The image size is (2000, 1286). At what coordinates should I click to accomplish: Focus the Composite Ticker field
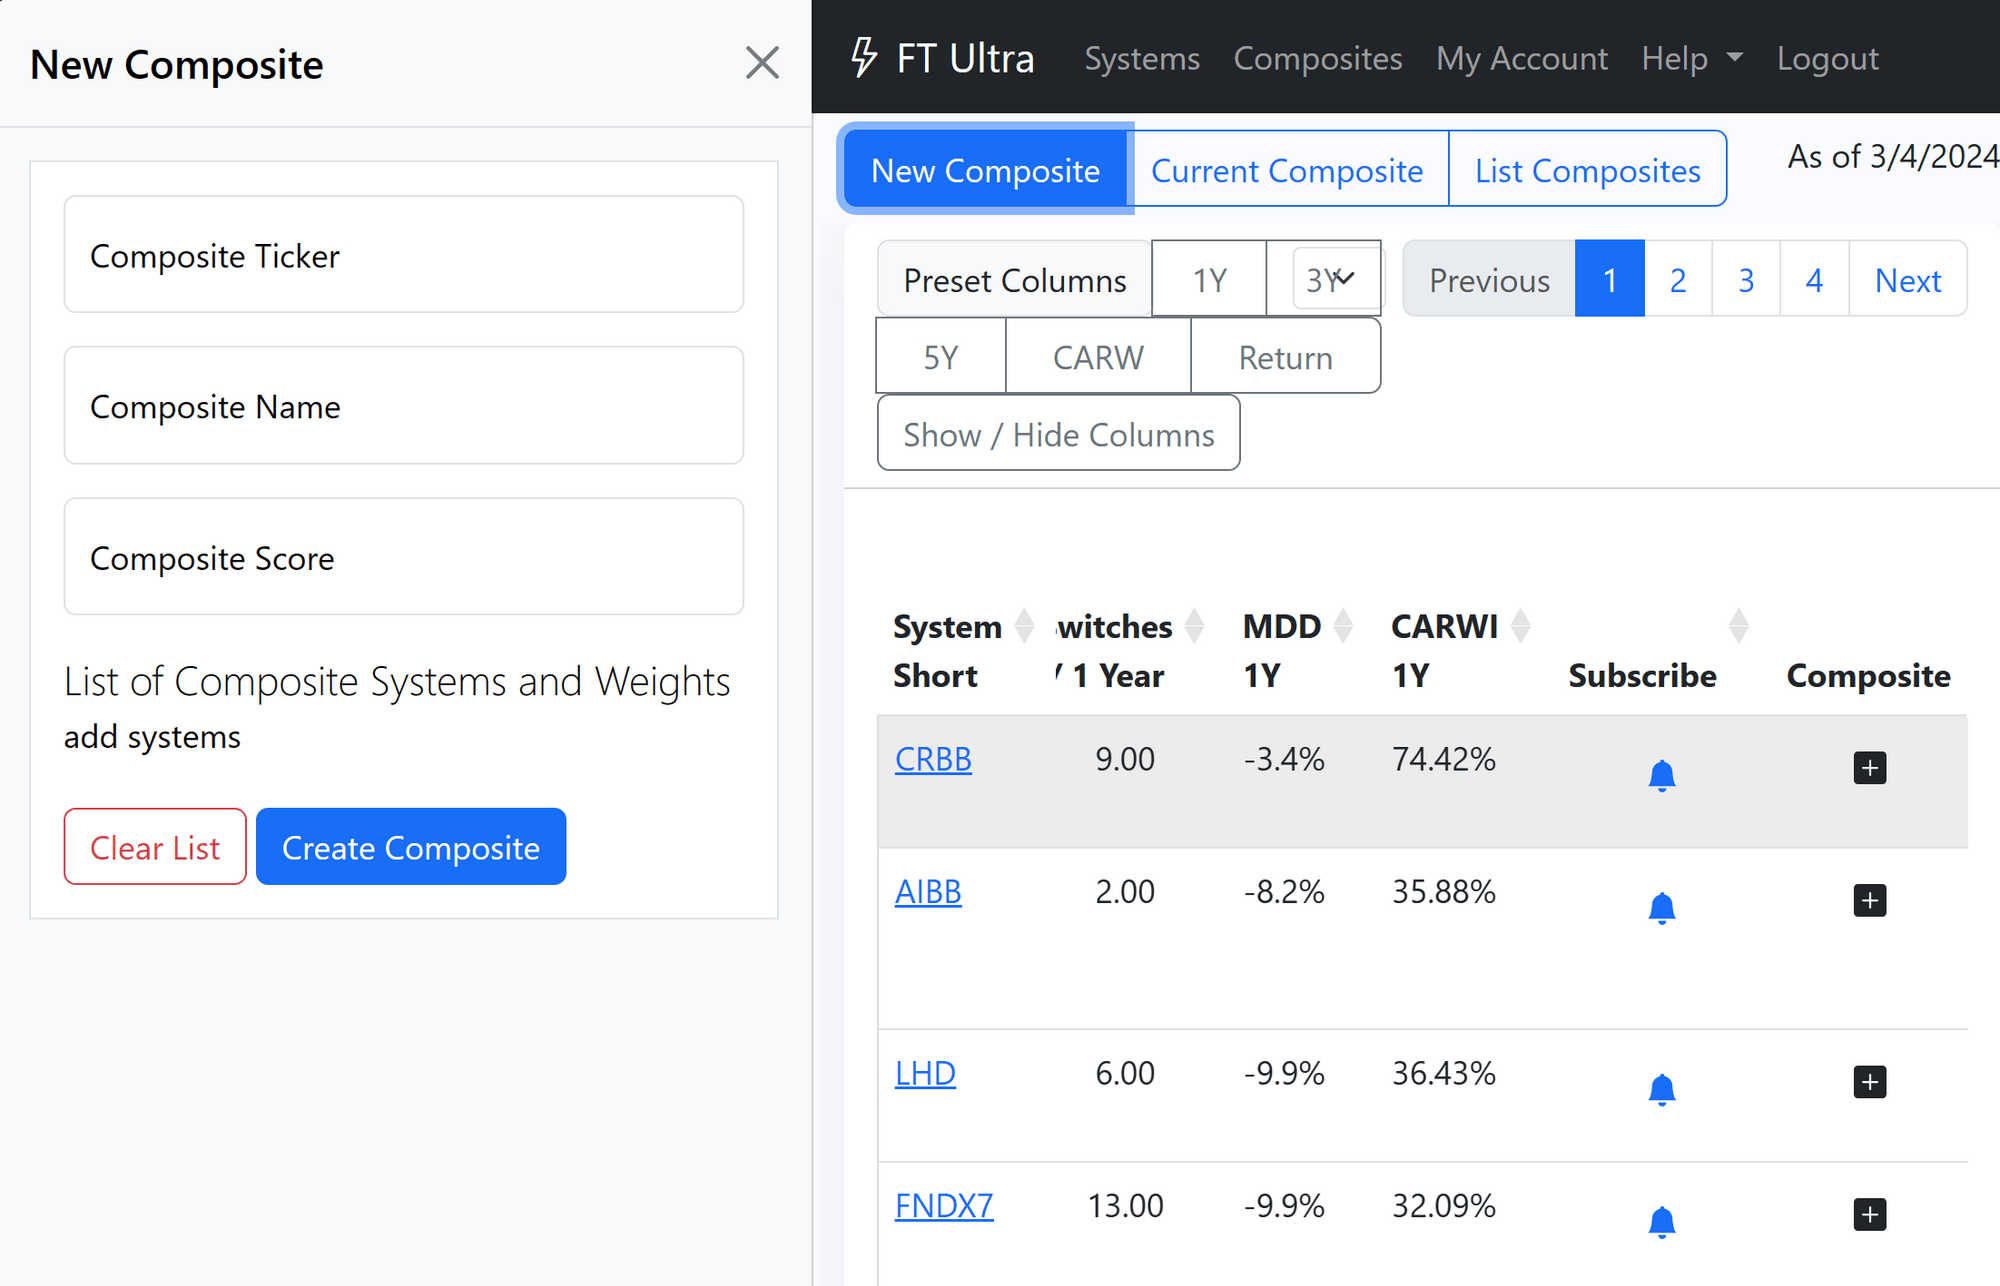coord(404,254)
